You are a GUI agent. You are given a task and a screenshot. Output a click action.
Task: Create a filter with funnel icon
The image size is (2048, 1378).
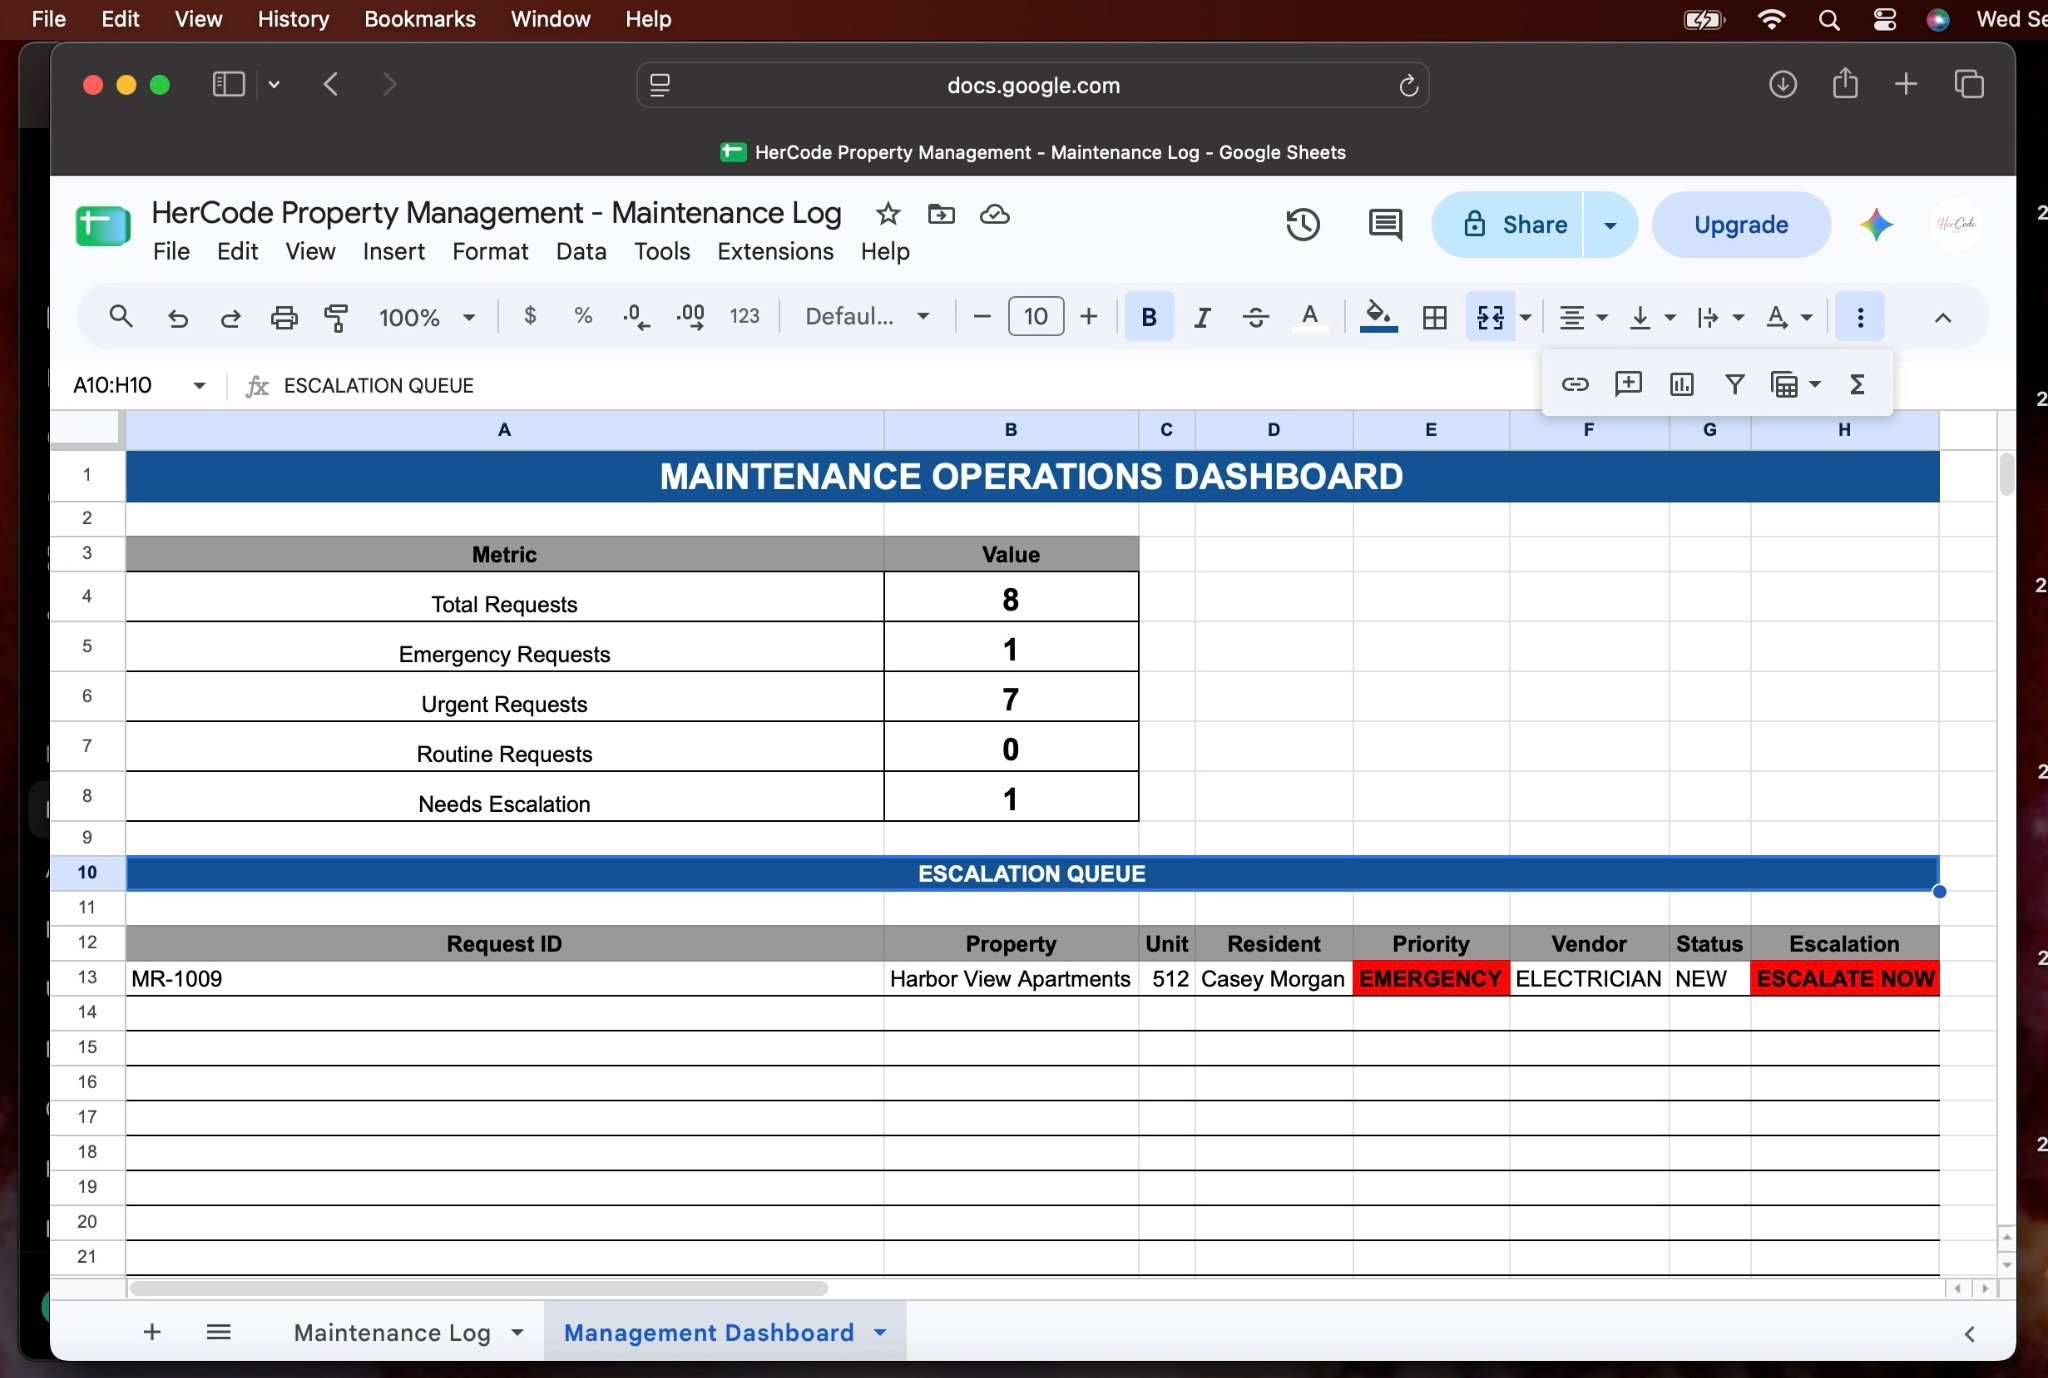pyautogui.click(x=1735, y=384)
